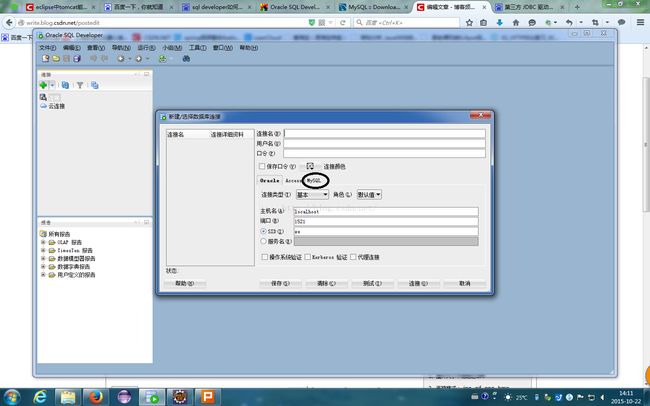650x406 pixels.
Task: Click the 测试 button in dialog
Action: coord(372,284)
